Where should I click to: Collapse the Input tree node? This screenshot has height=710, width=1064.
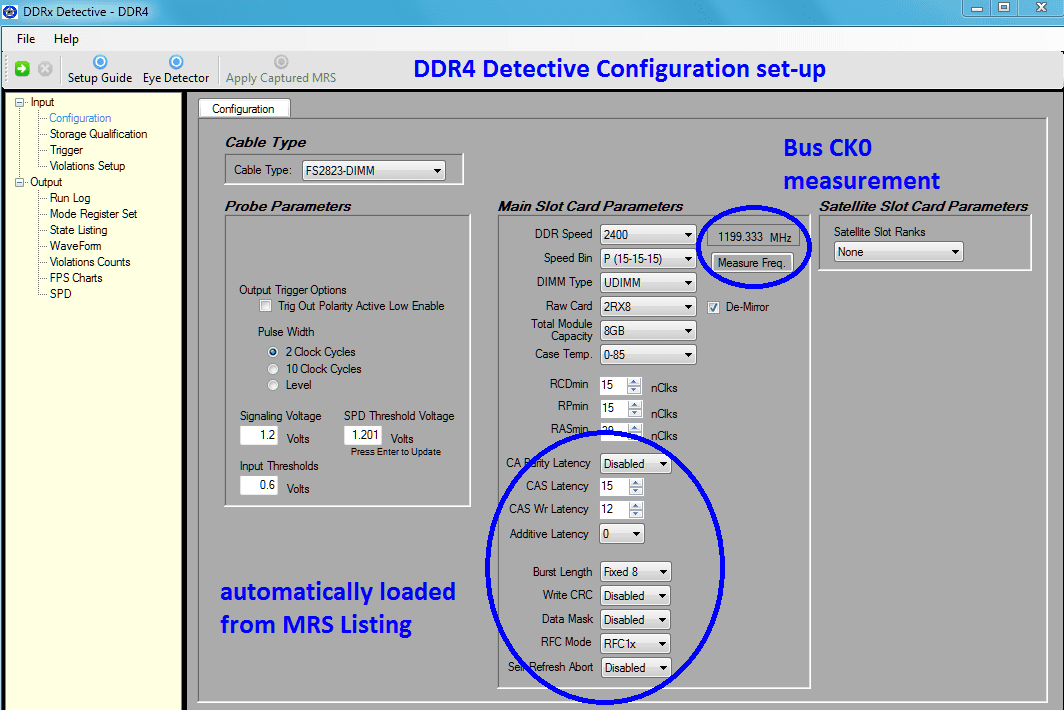click(20, 102)
